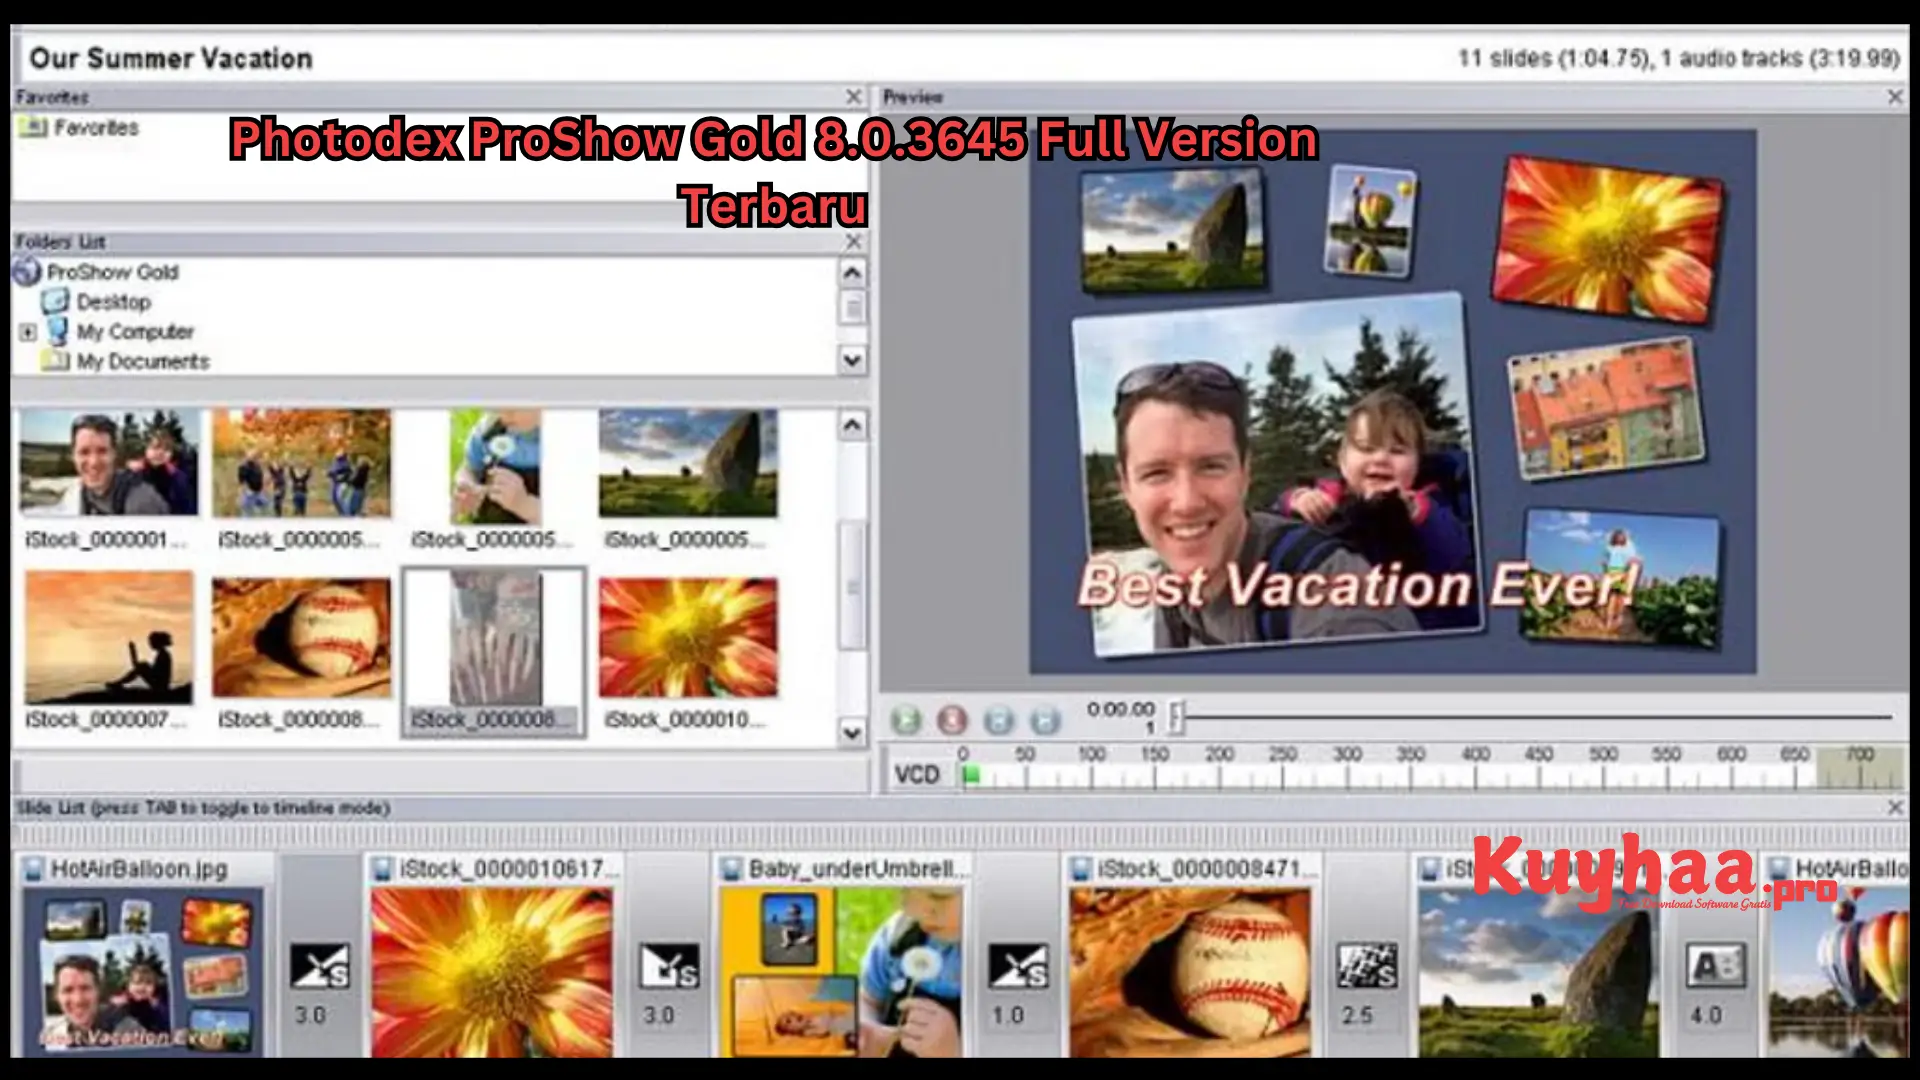Select the orange flower thumbnail iStock_0000010

(688, 652)
